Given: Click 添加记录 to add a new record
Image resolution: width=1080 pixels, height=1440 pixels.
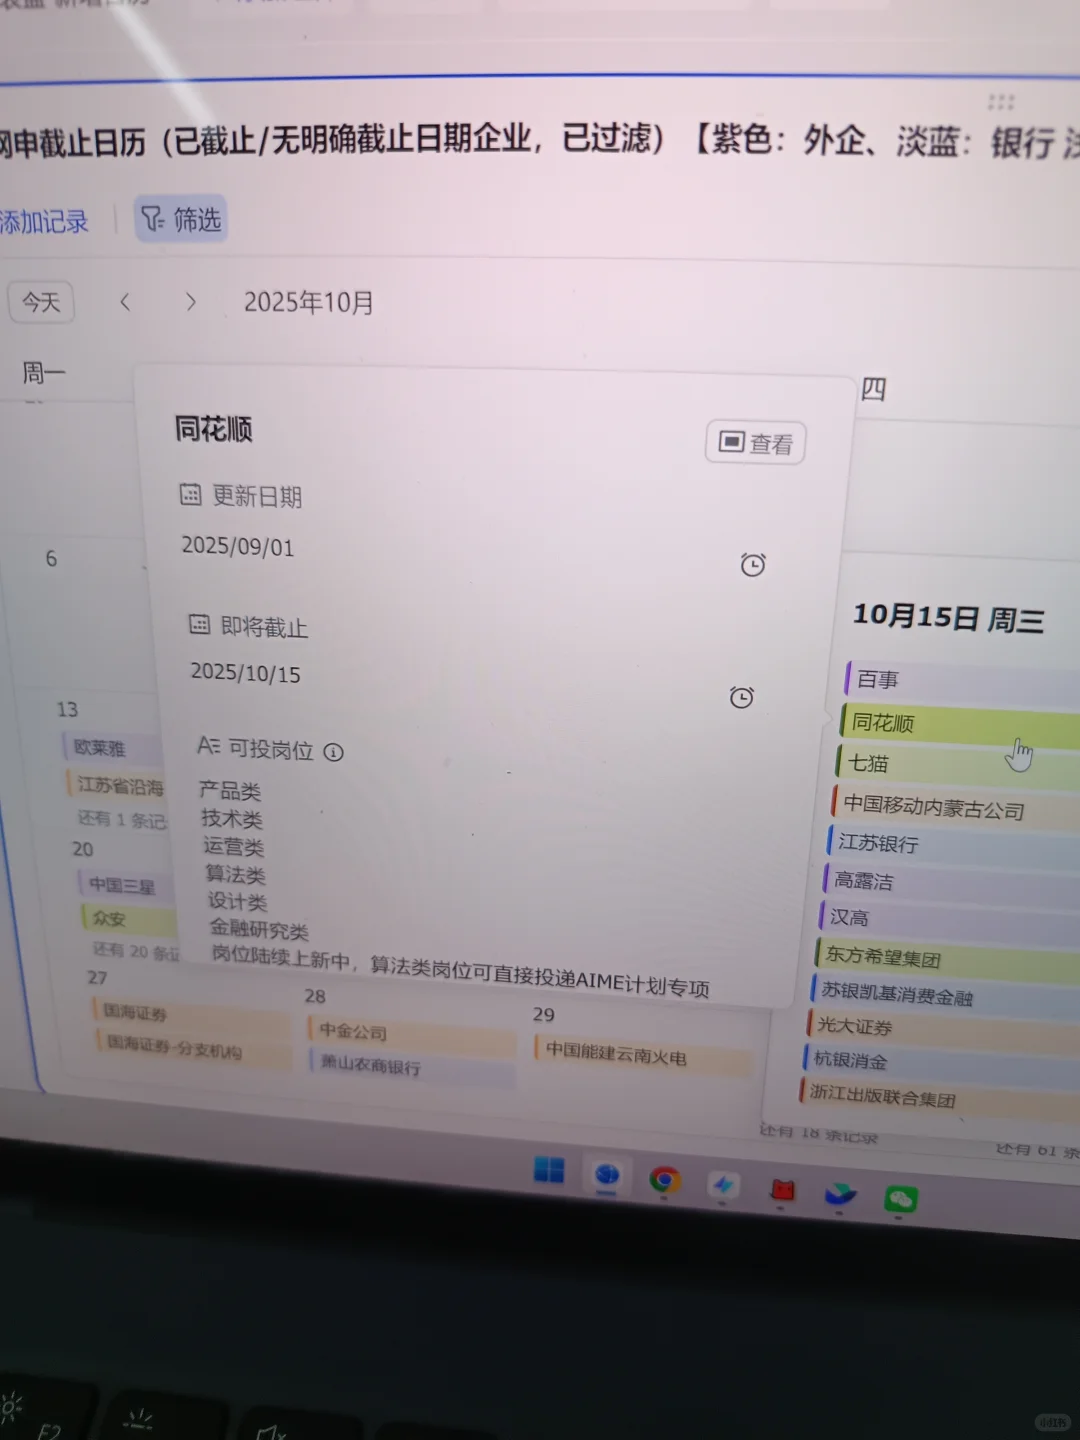Looking at the screenshot, I should click(45, 221).
